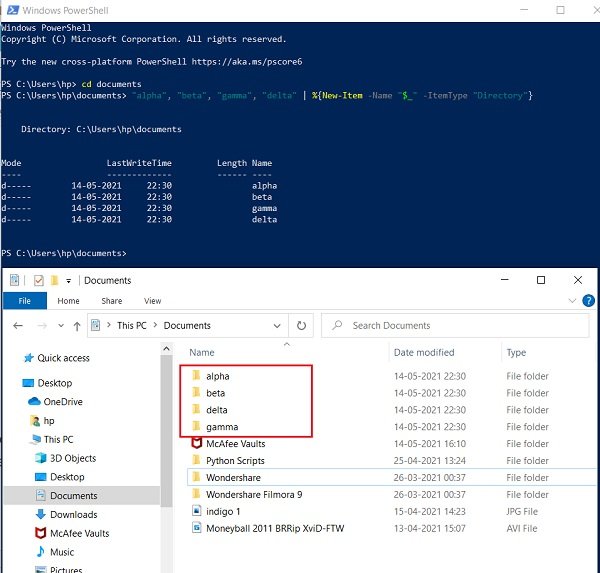The image size is (600, 573).
Task: Switch to the View ribbon tab
Action: (152, 301)
